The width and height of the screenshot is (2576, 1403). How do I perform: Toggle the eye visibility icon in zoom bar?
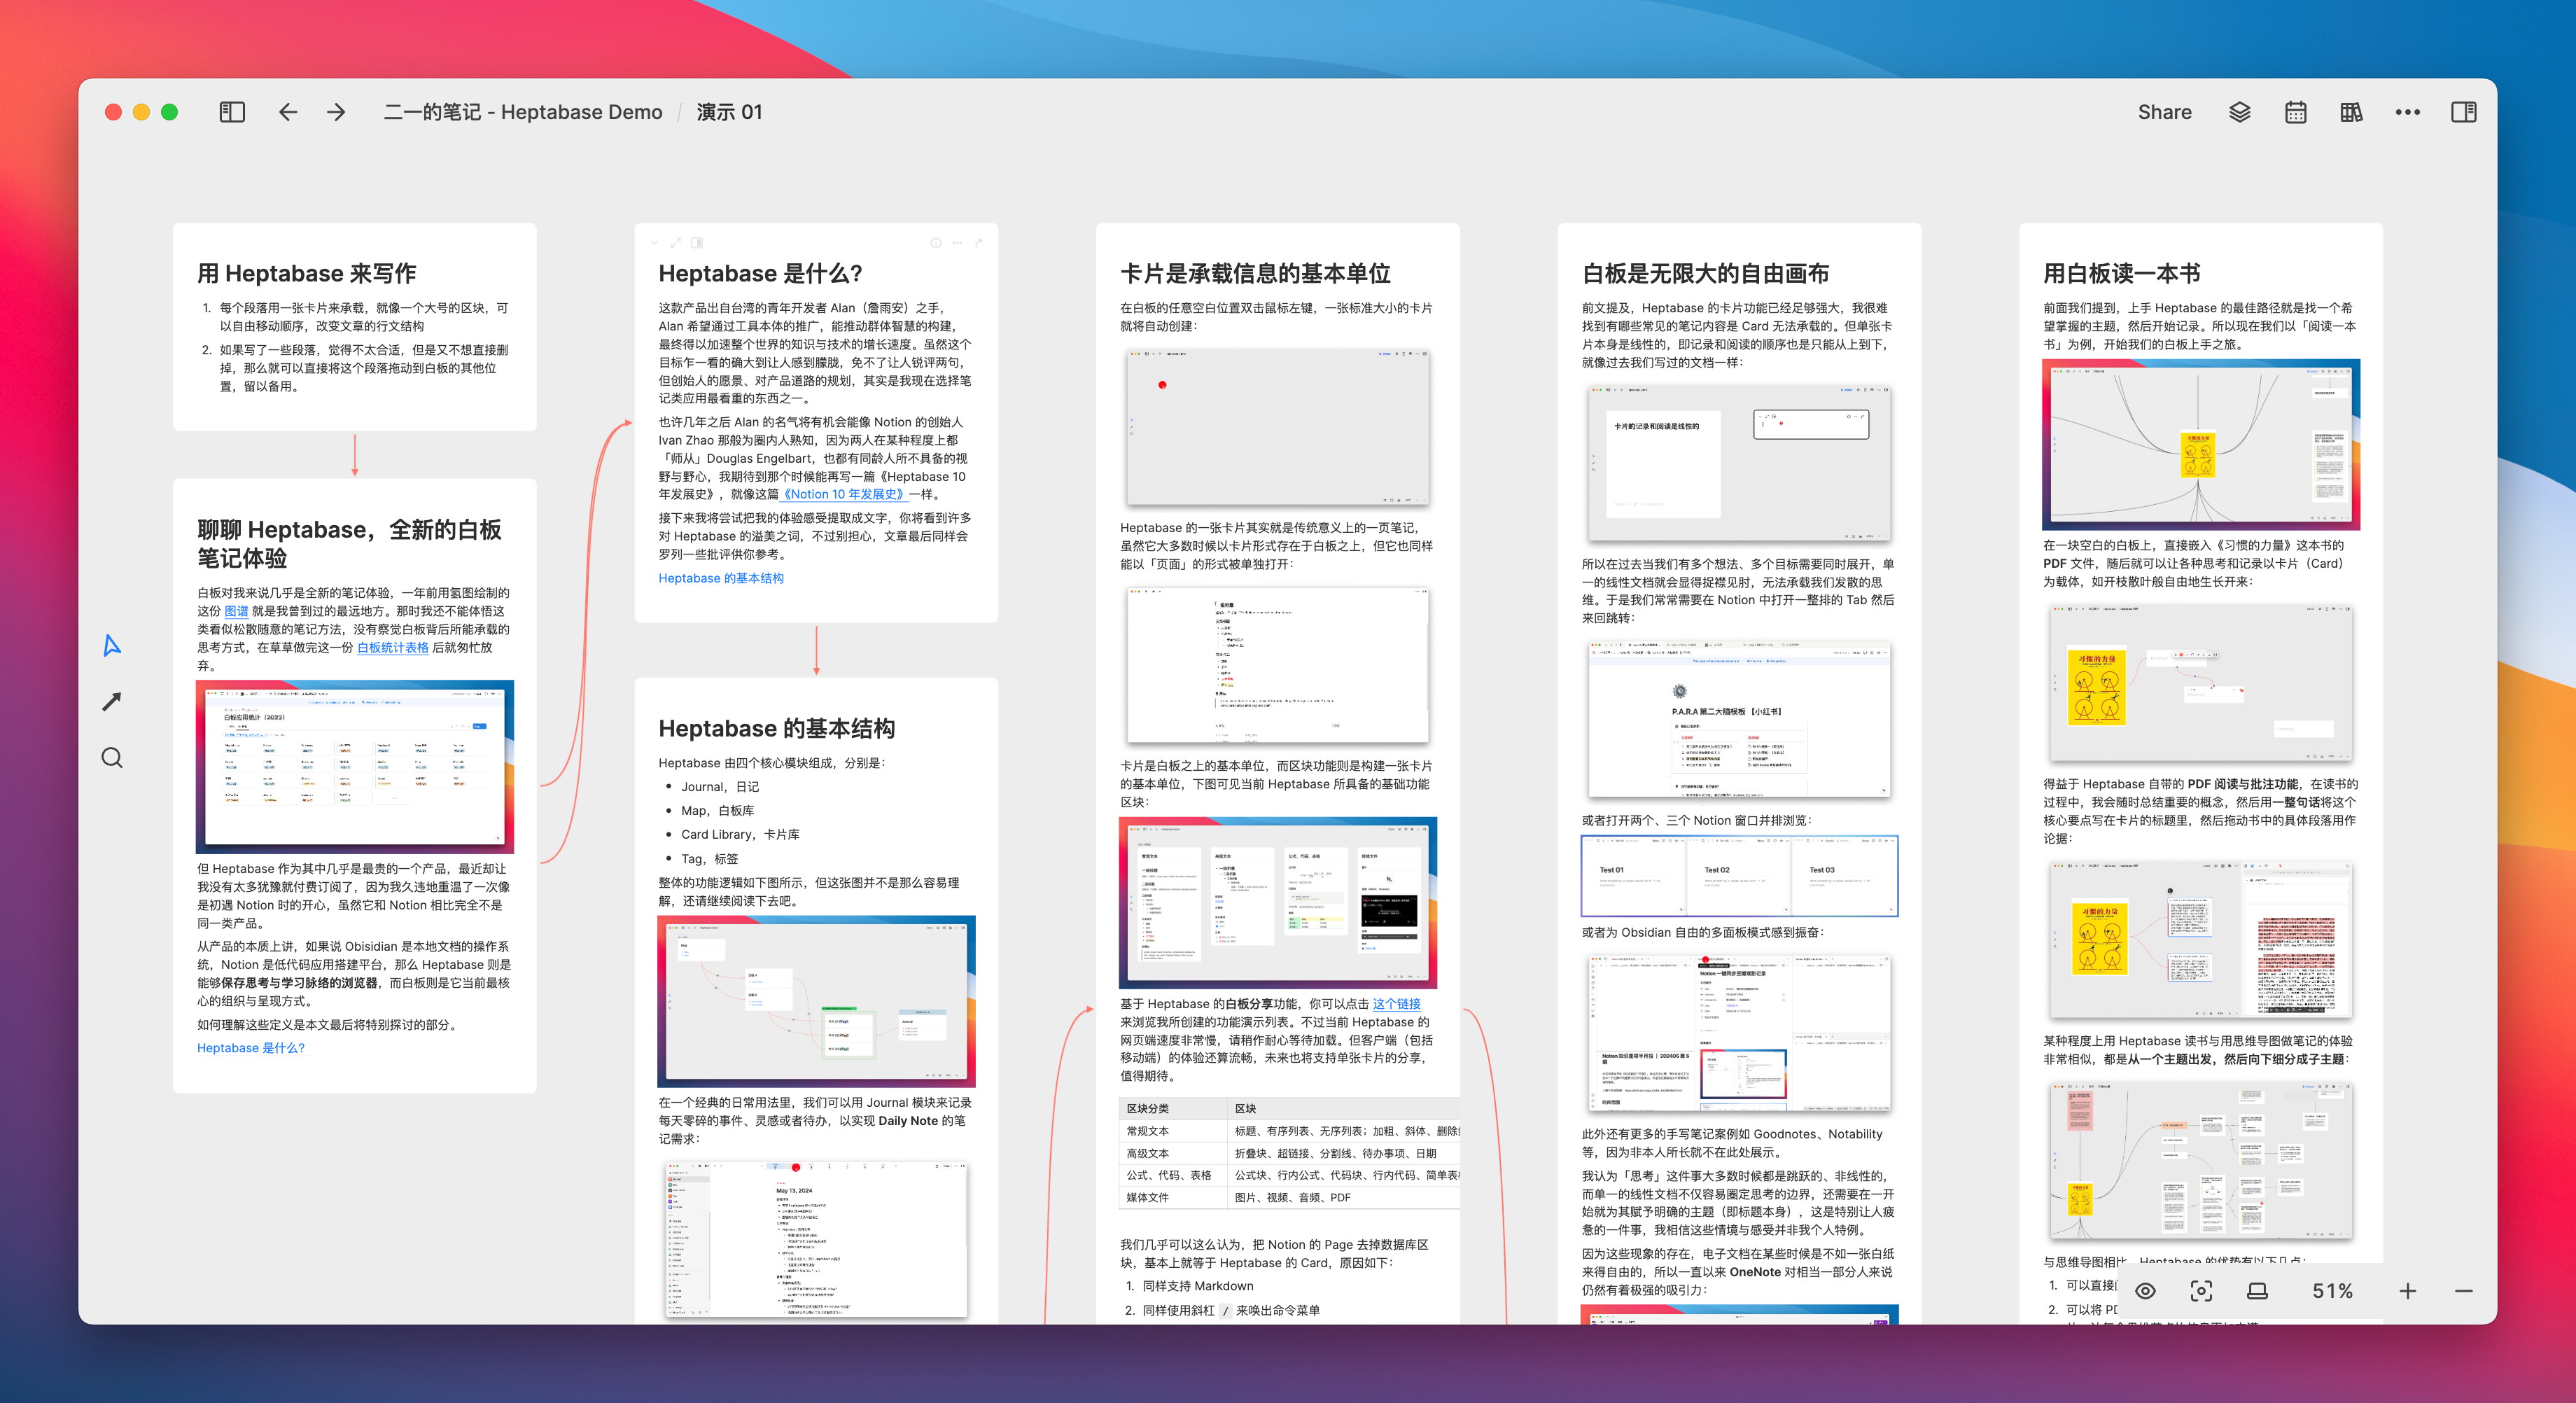point(2145,1291)
